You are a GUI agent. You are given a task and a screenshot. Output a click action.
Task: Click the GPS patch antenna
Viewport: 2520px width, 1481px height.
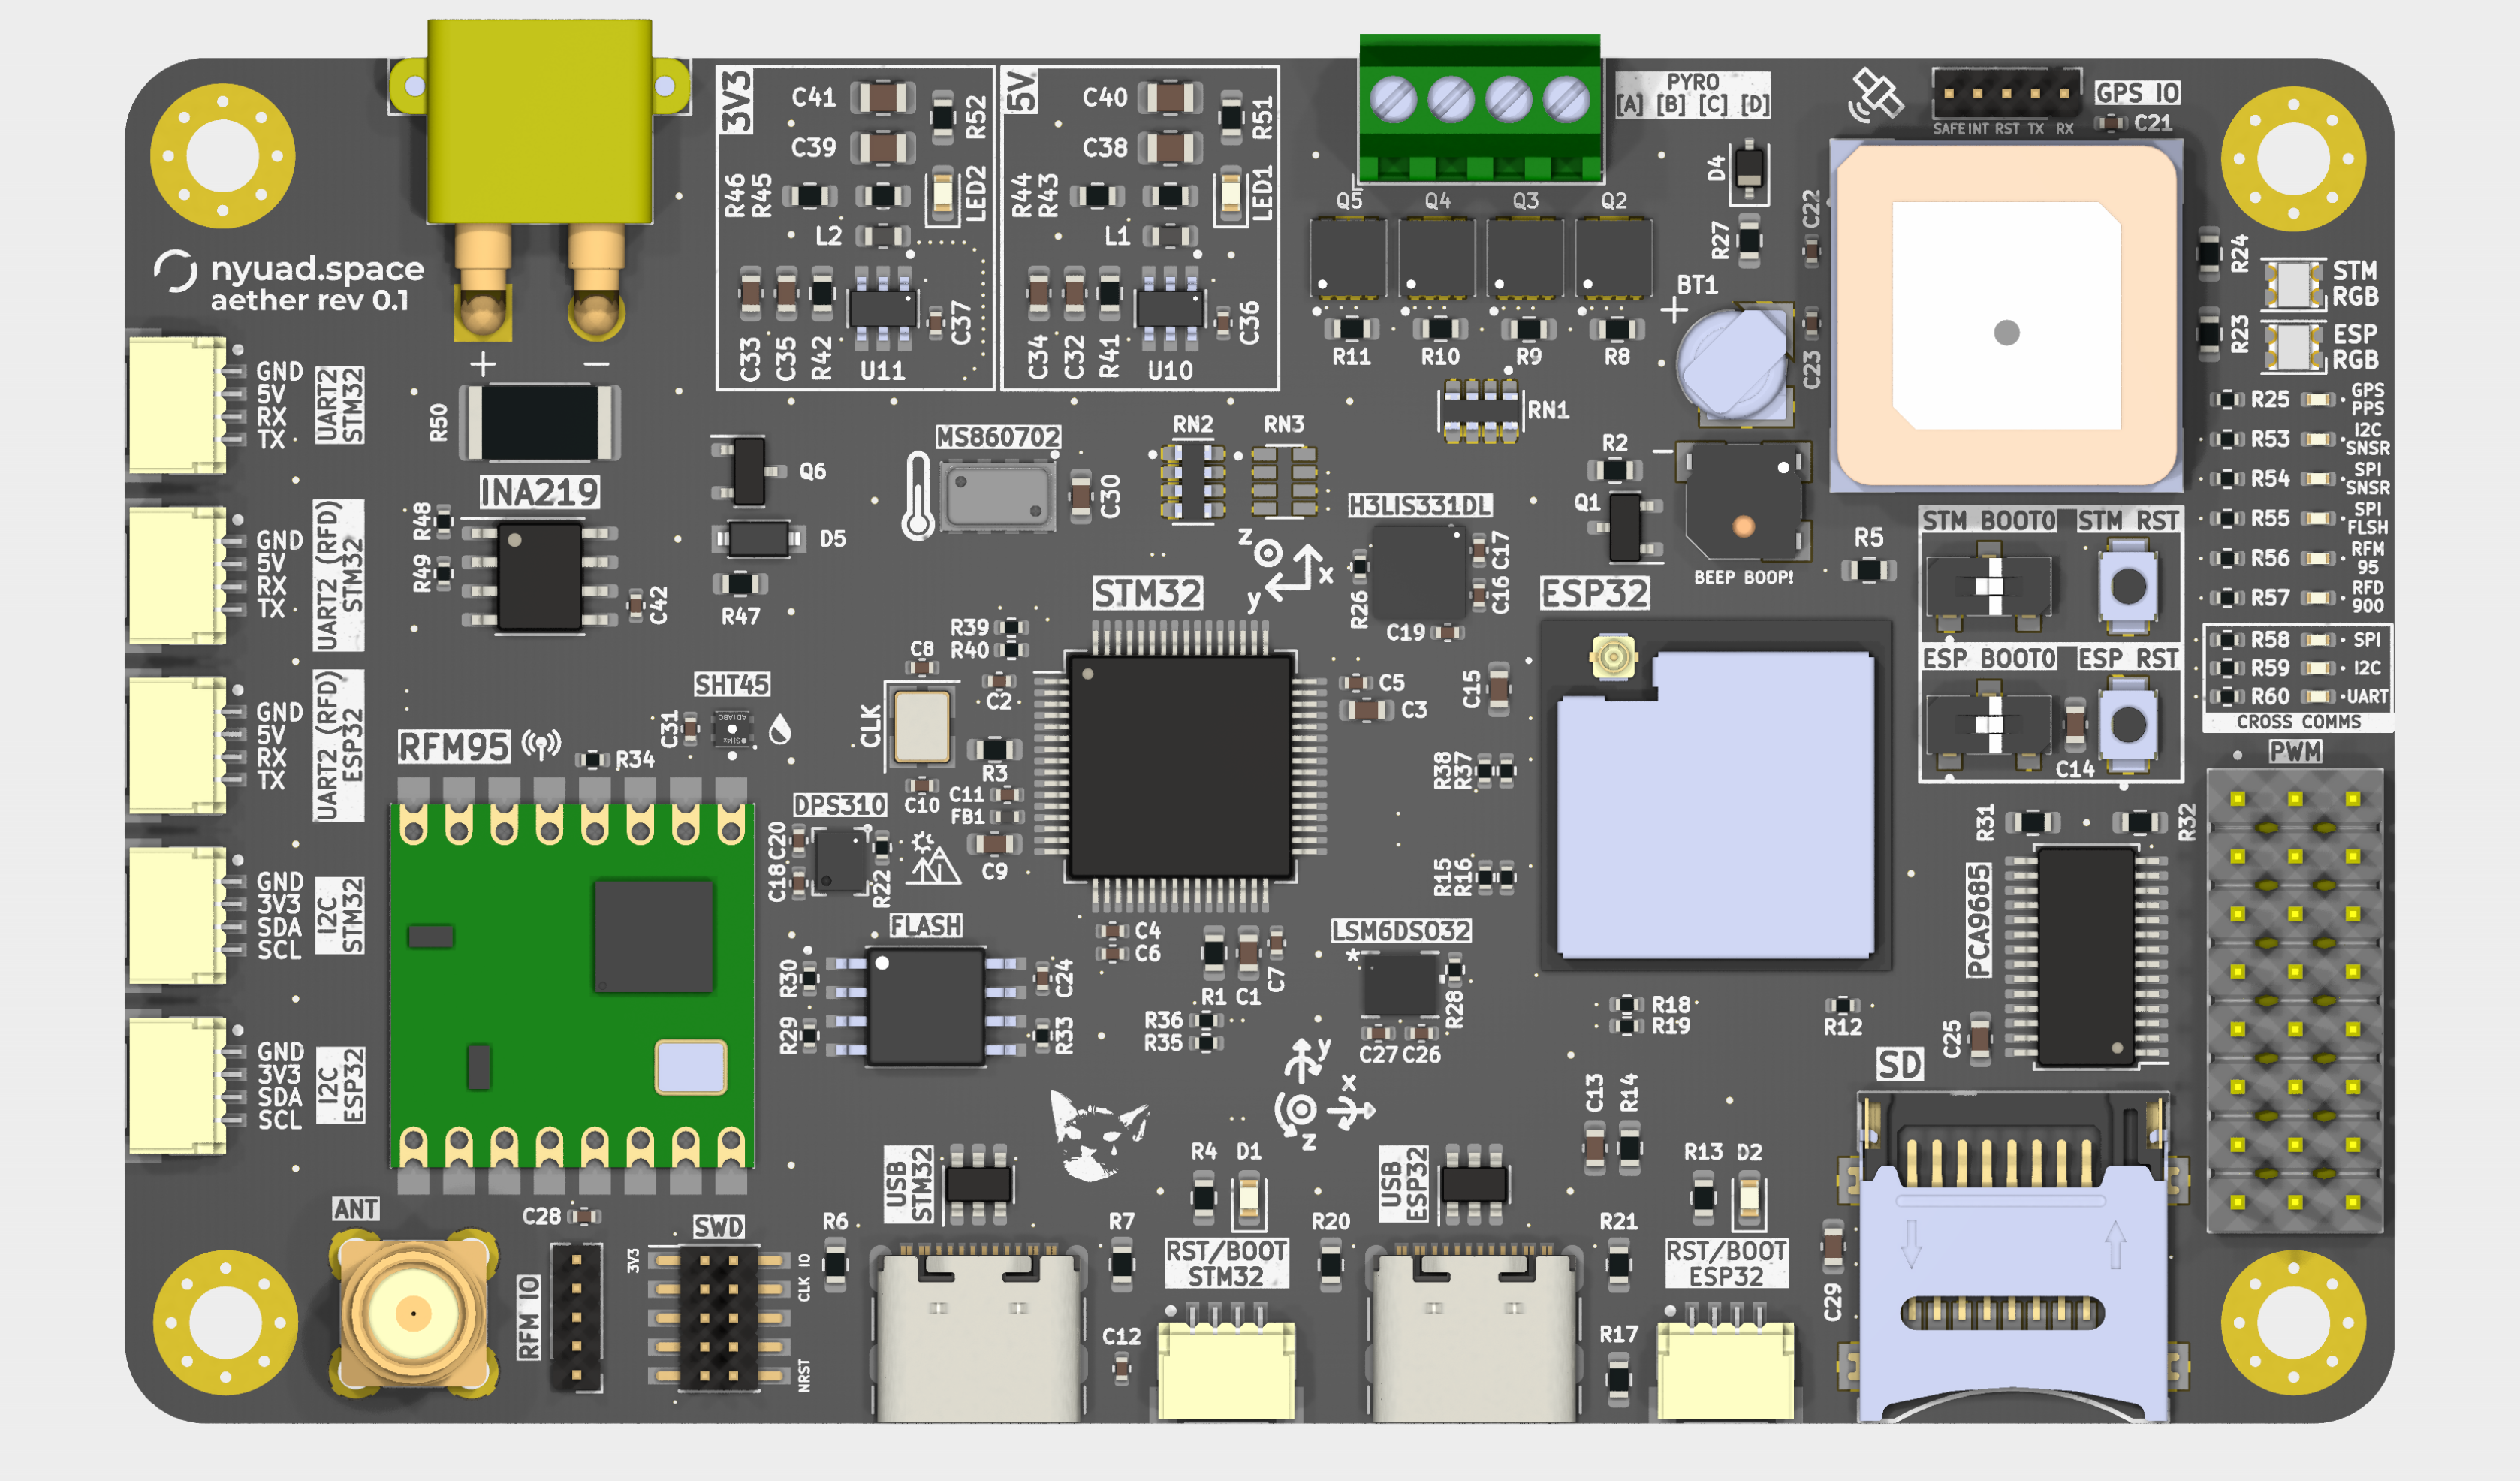pyautogui.click(x=2007, y=315)
